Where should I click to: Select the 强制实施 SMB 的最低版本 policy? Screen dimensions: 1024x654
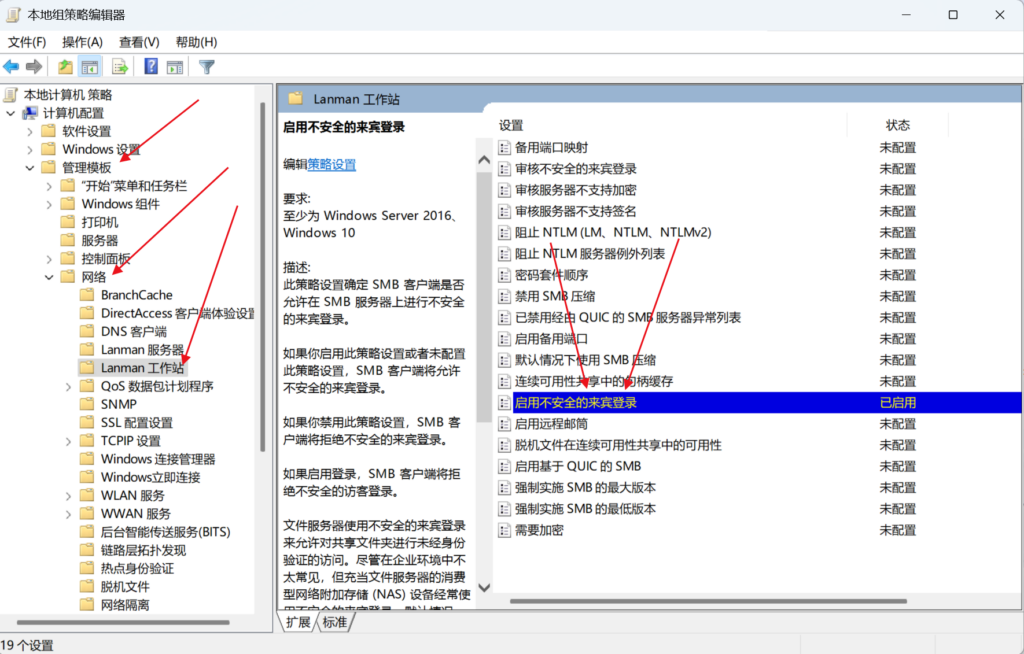(585, 509)
